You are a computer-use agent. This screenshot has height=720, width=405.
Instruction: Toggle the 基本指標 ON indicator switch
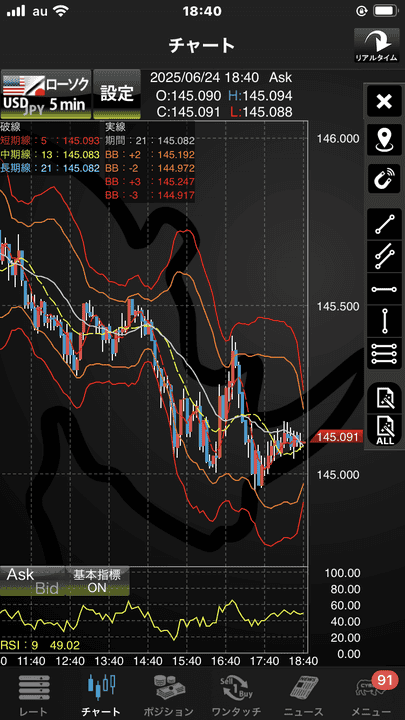pyautogui.click(x=97, y=581)
